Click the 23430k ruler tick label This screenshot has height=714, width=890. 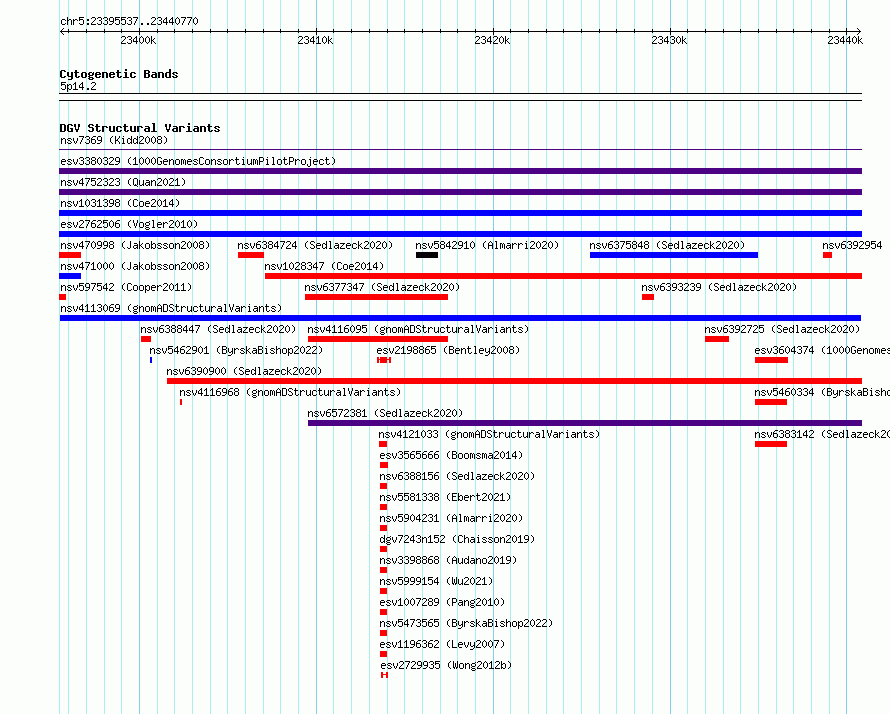point(669,40)
